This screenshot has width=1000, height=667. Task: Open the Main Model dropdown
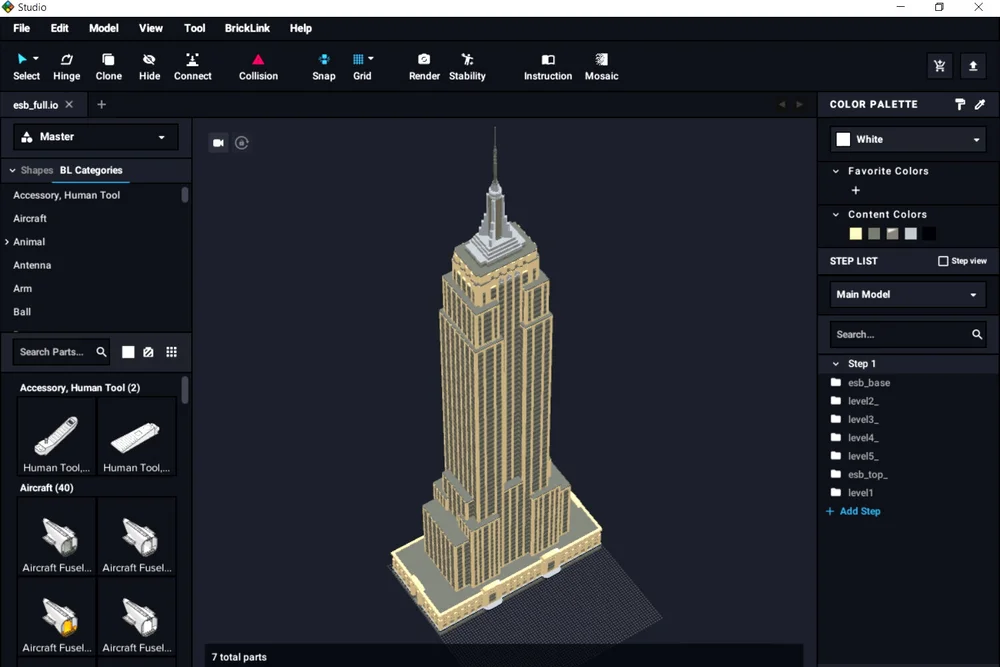(906, 294)
